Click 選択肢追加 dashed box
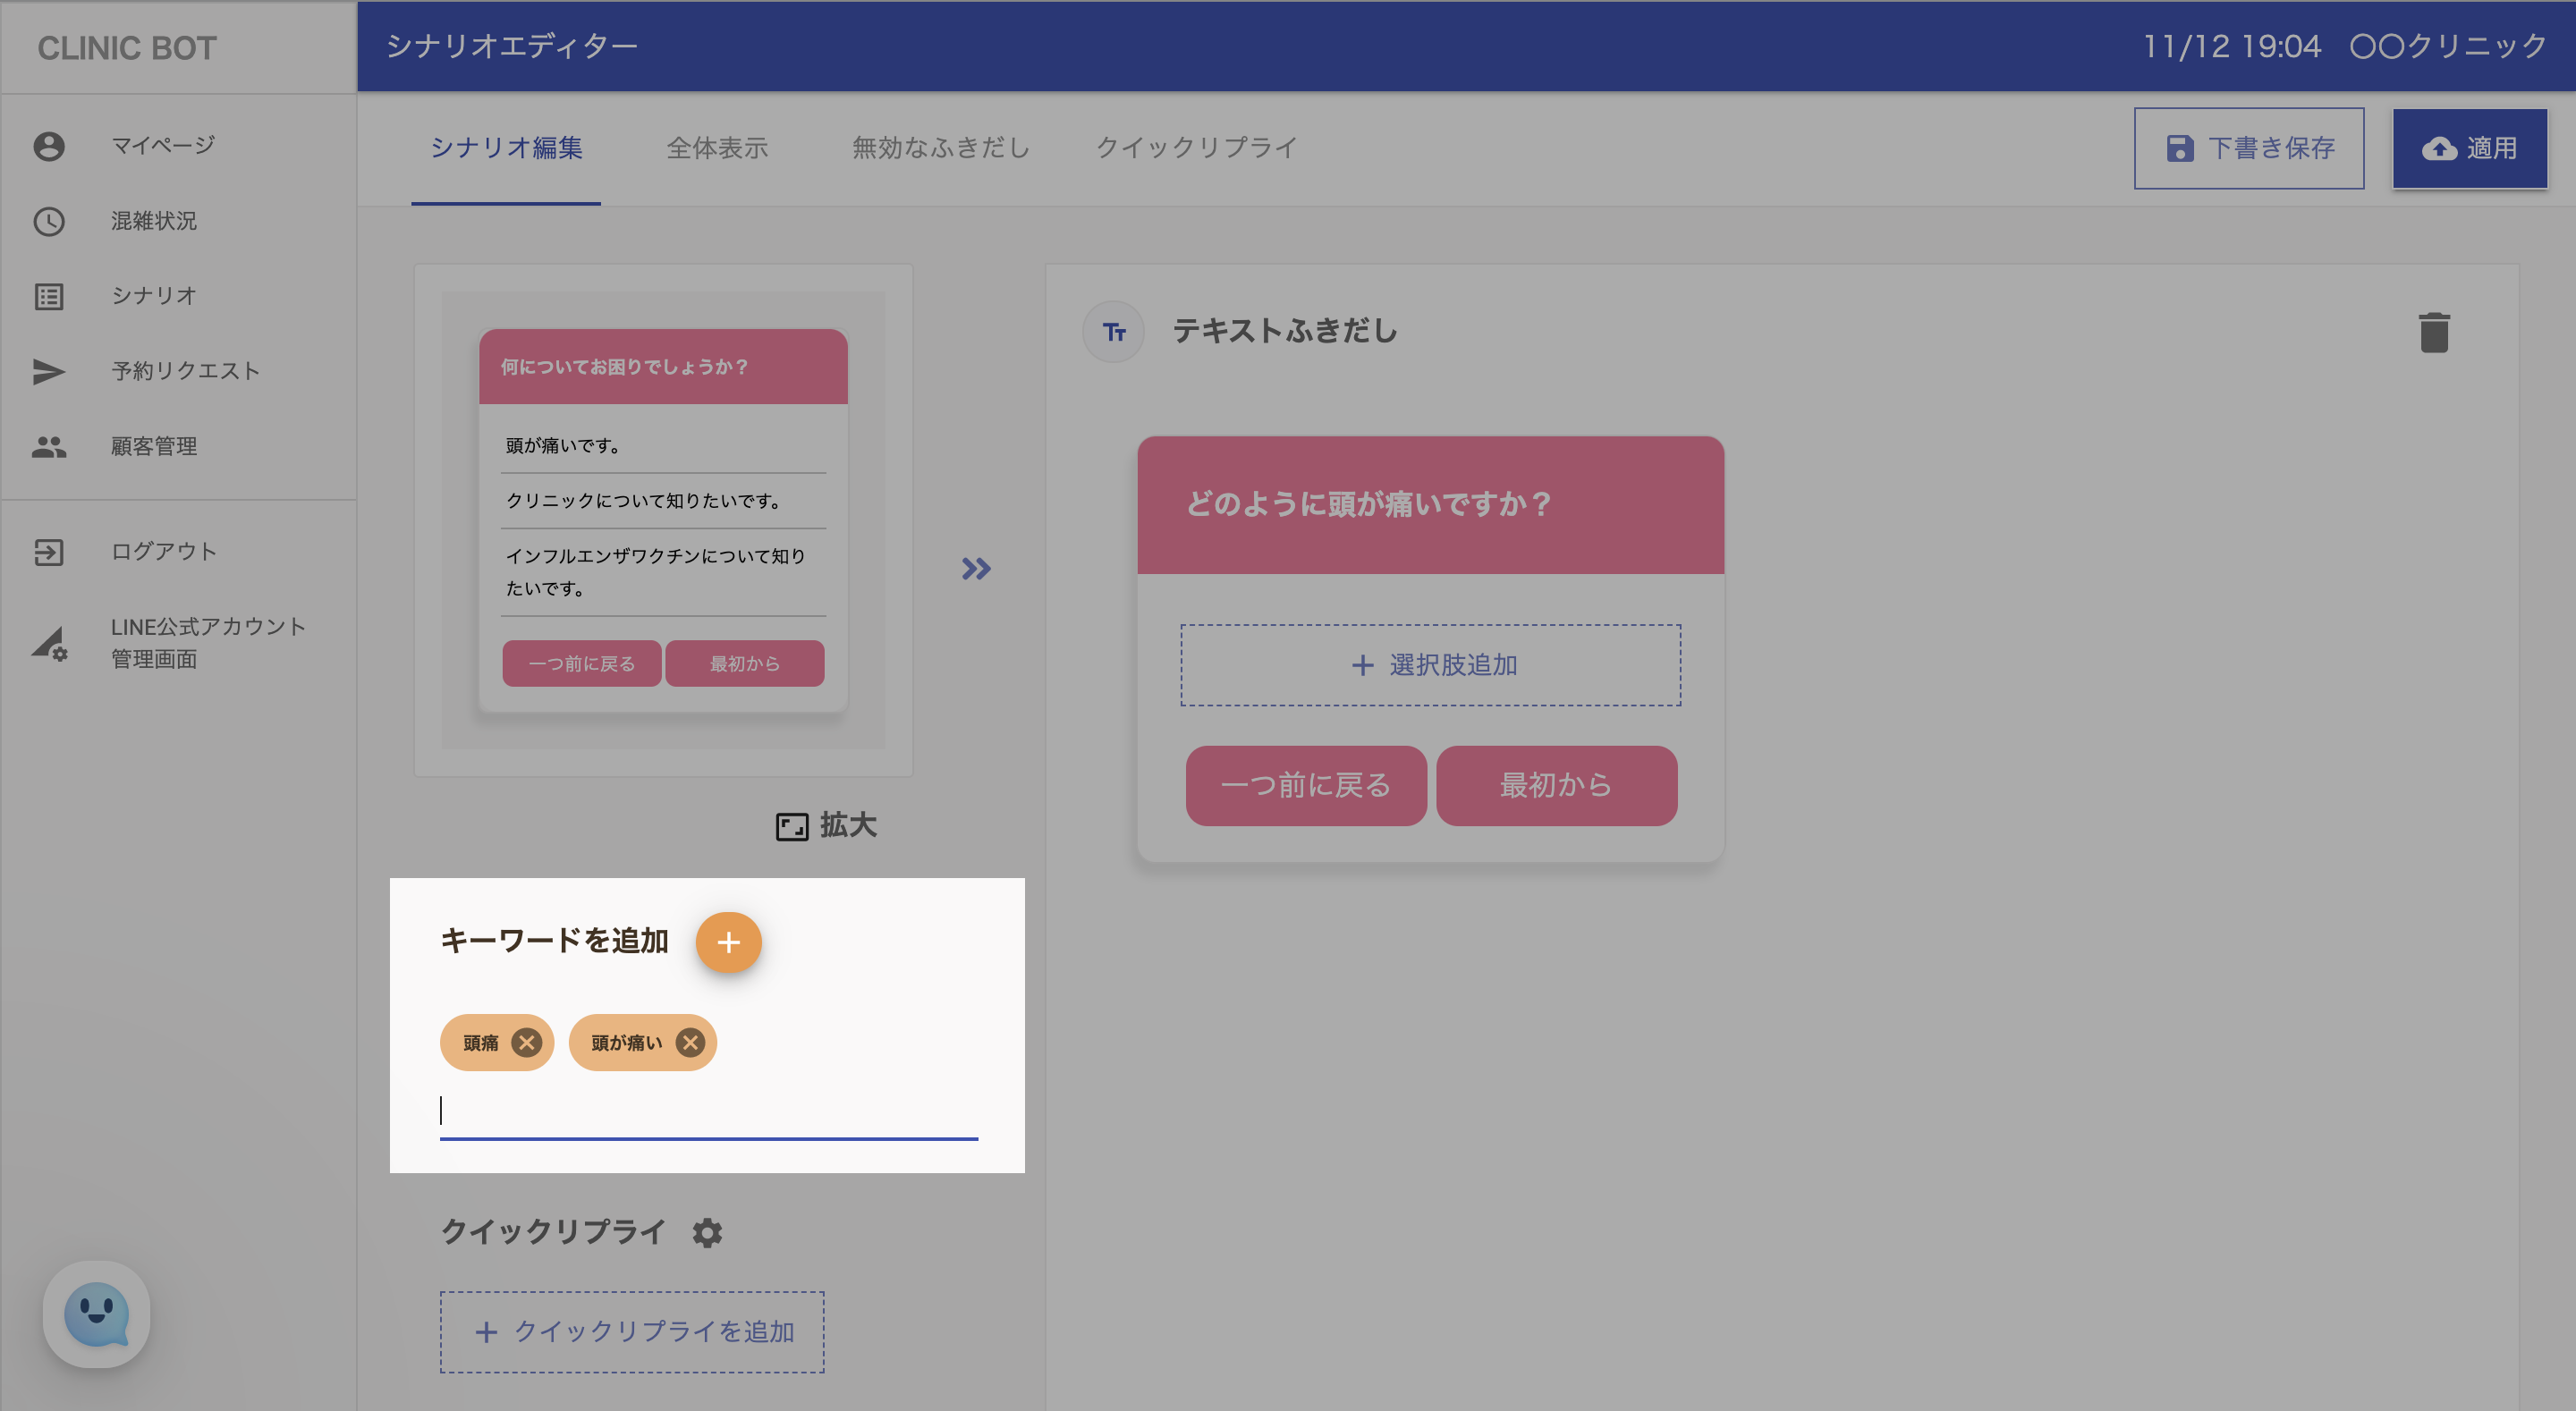Image resolution: width=2576 pixels, height=1411 pixels. 1430,665
